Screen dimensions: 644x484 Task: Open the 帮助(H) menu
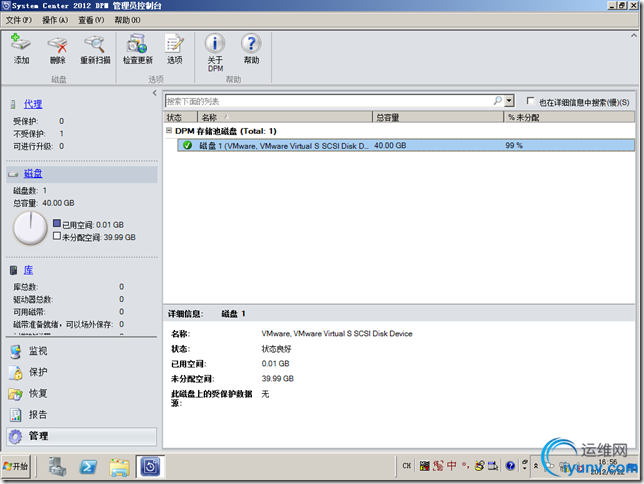point(127,20)
